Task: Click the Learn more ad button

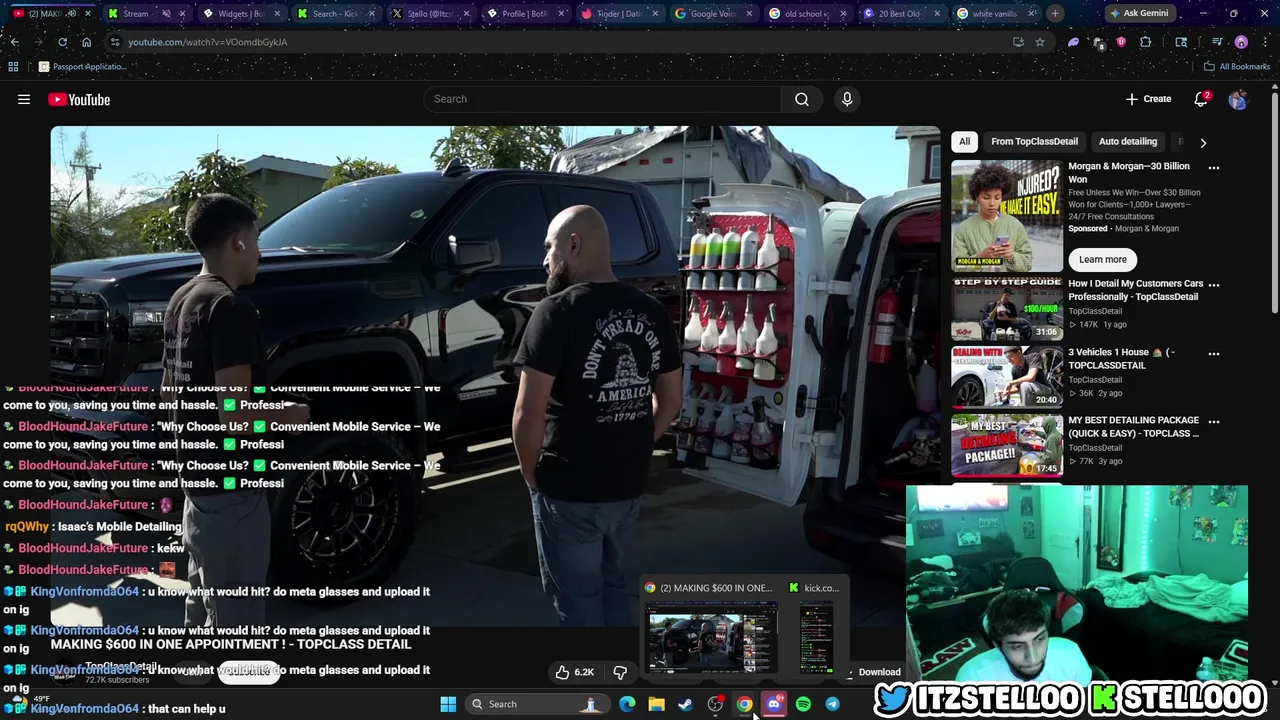Action: pyautogui.click(x=1103, y=260)
